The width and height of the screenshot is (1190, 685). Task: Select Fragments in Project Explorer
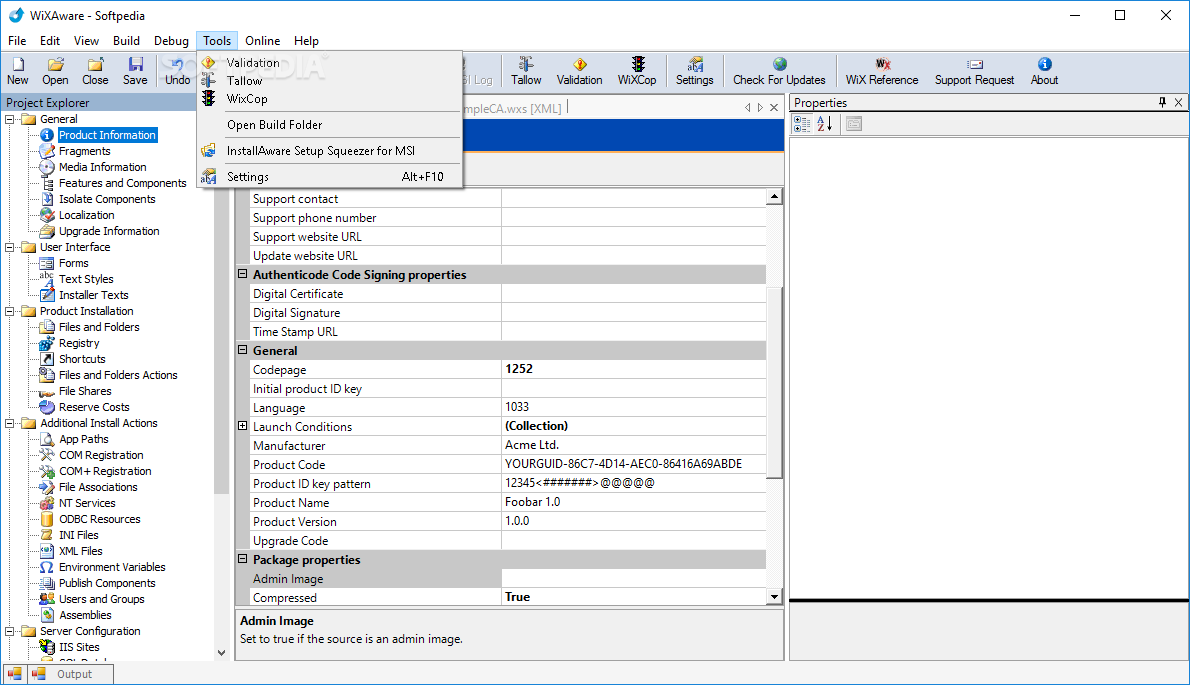click(84, 151)
